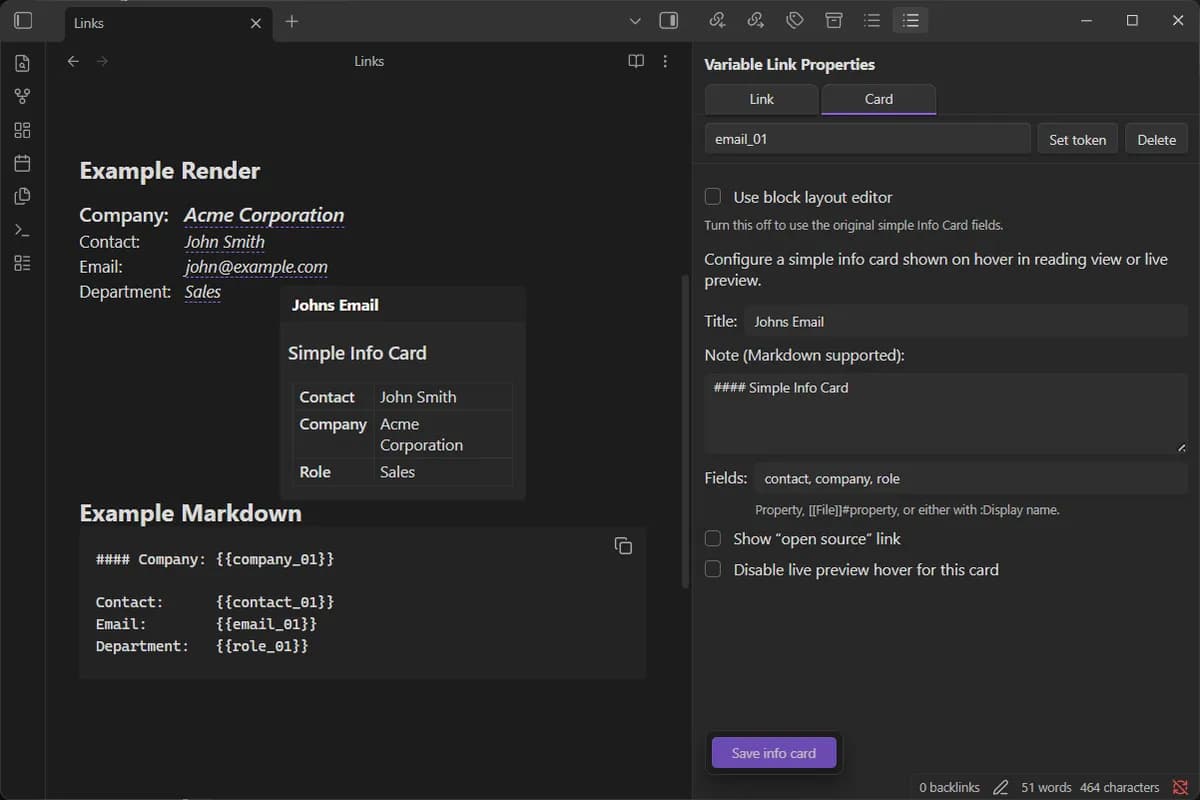Click the Contact row label in the info card
The image size is (1200, 800).
pos(327,397)
